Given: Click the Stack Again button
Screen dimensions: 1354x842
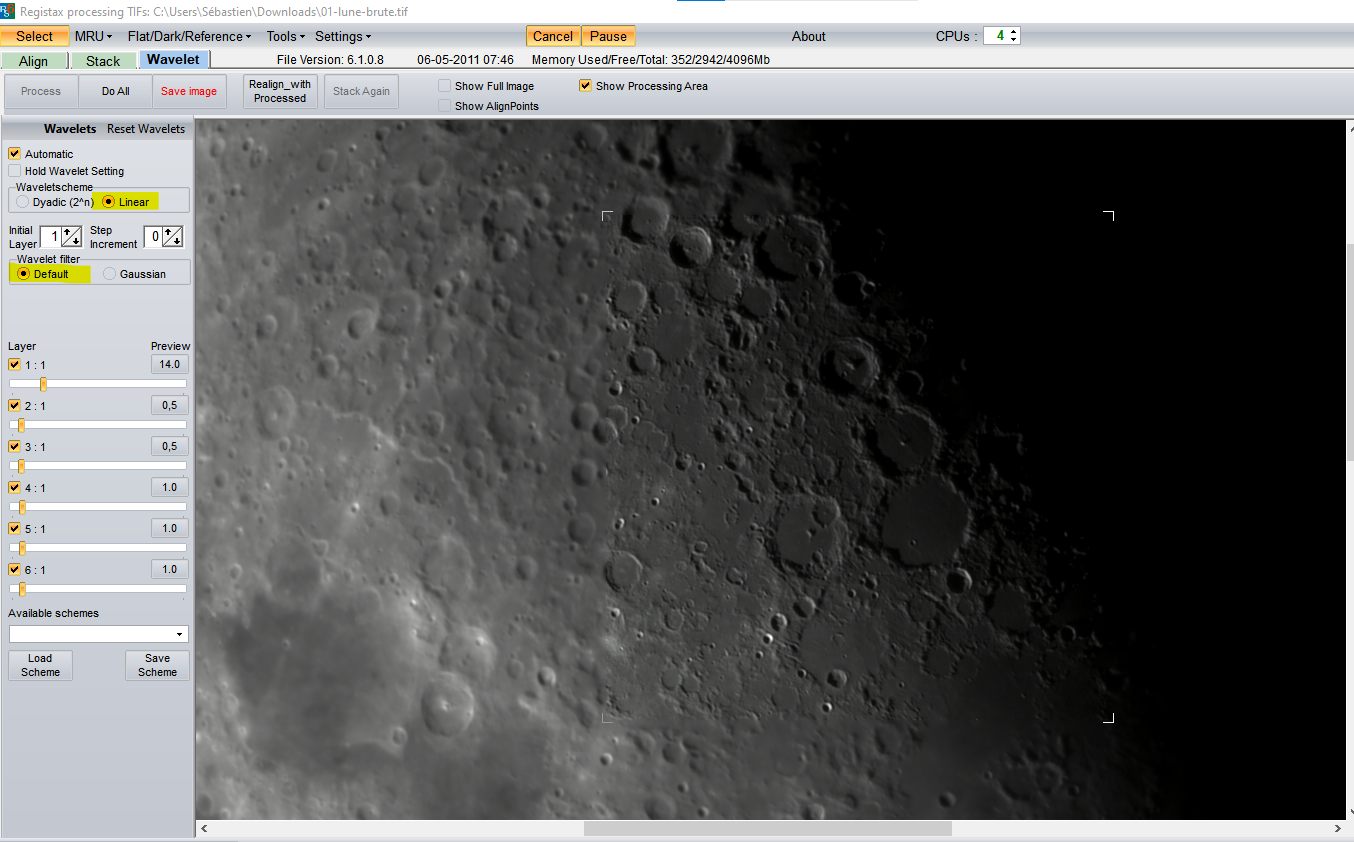Looking at the screenshot, I should (362, 91).
